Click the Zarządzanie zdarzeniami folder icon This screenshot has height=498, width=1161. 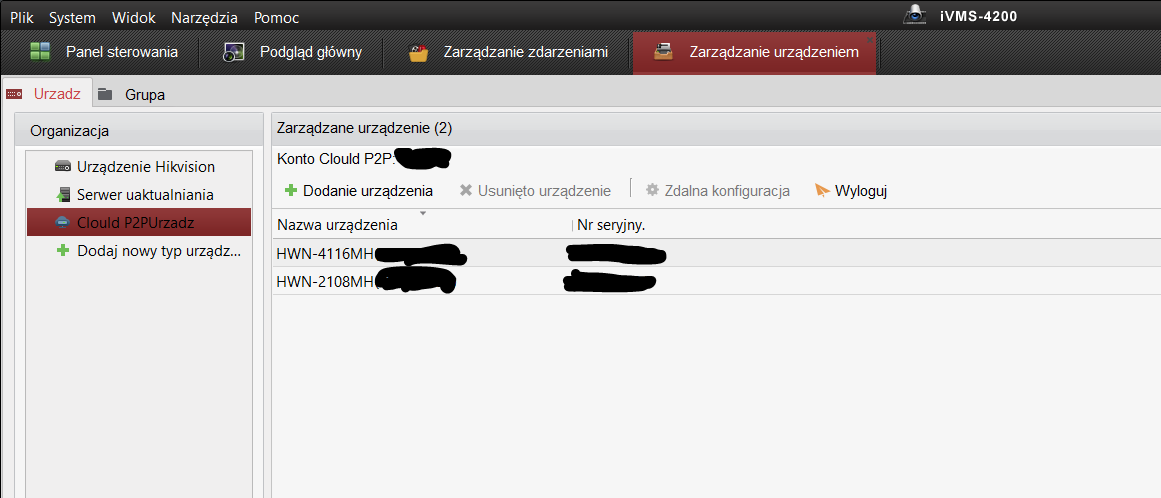click(x=419, y=53)
